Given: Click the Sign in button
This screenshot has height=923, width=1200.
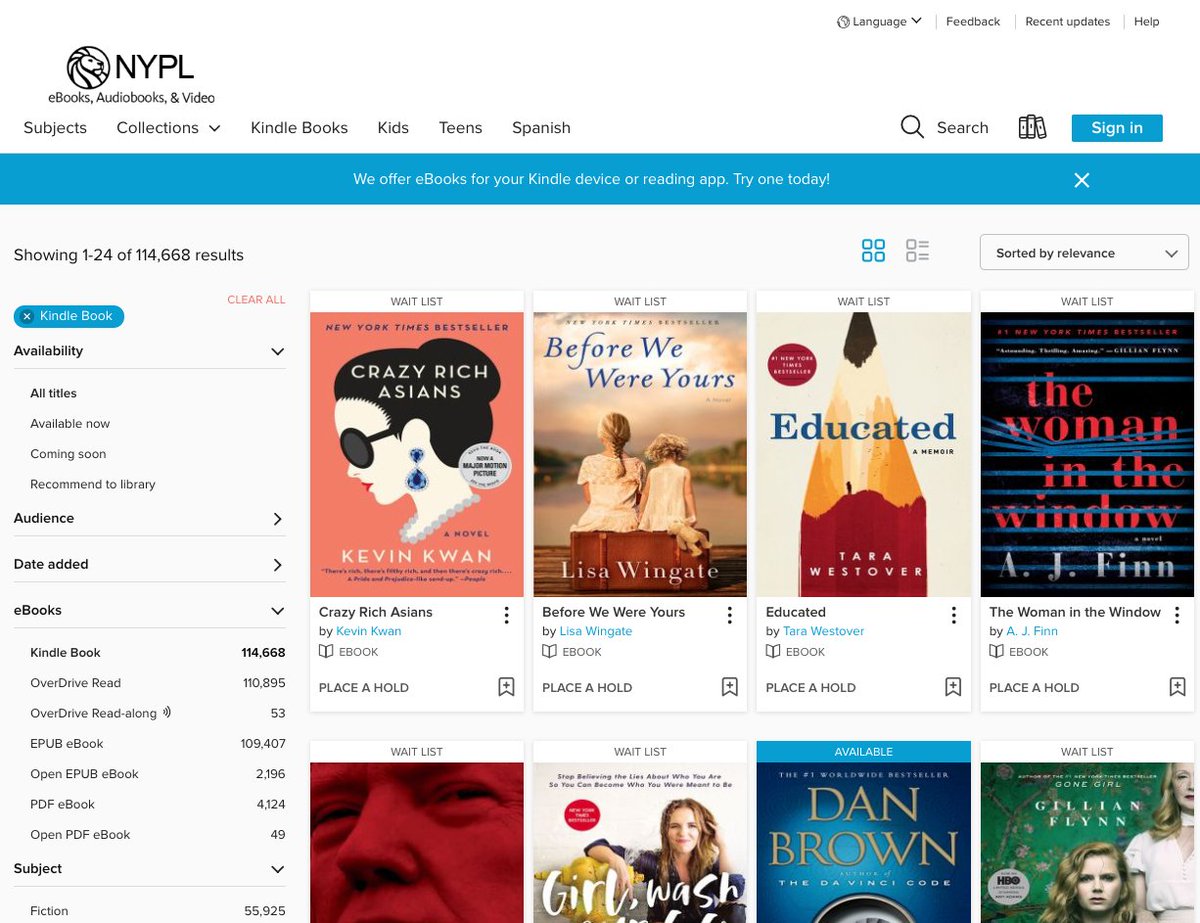Looking at the screenshot, I should [x=1117, y=128].
